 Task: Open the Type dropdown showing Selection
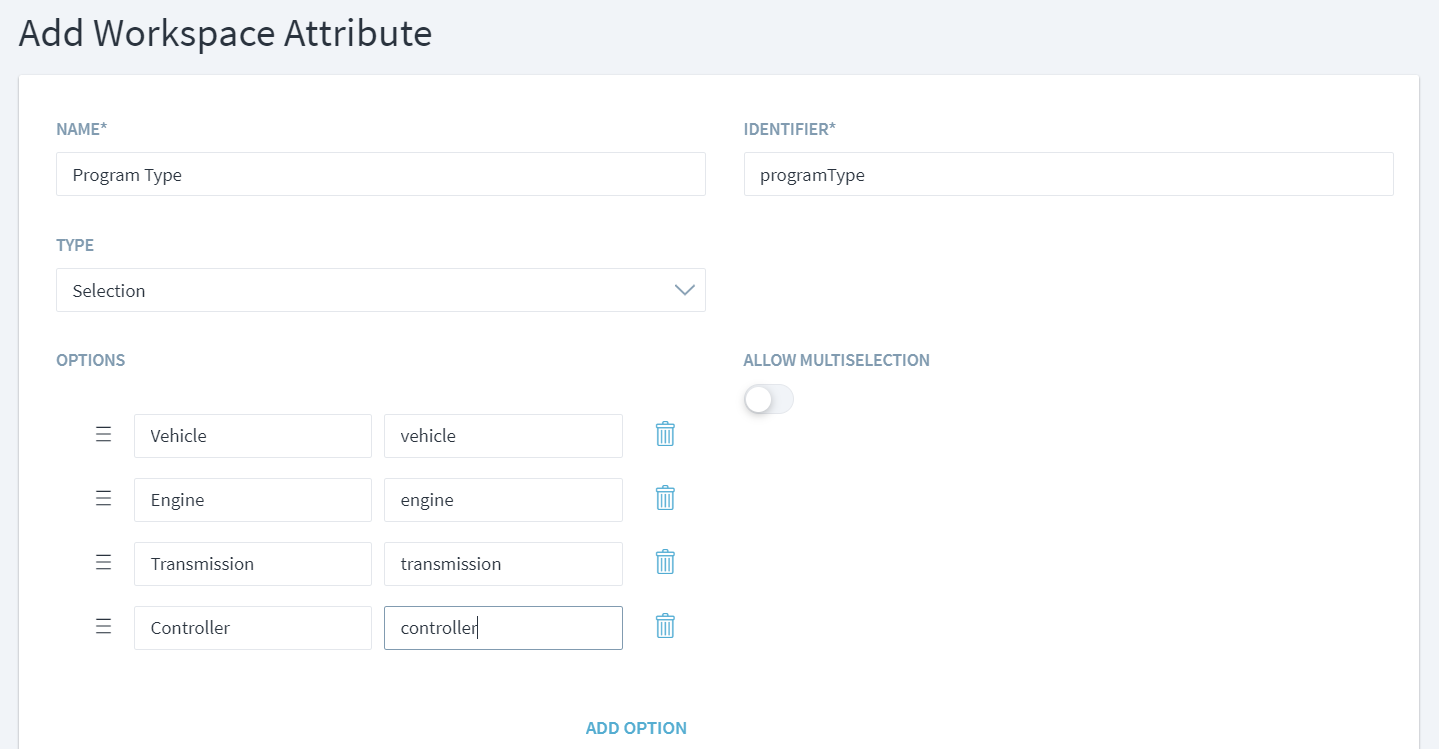tap(380, 290)
